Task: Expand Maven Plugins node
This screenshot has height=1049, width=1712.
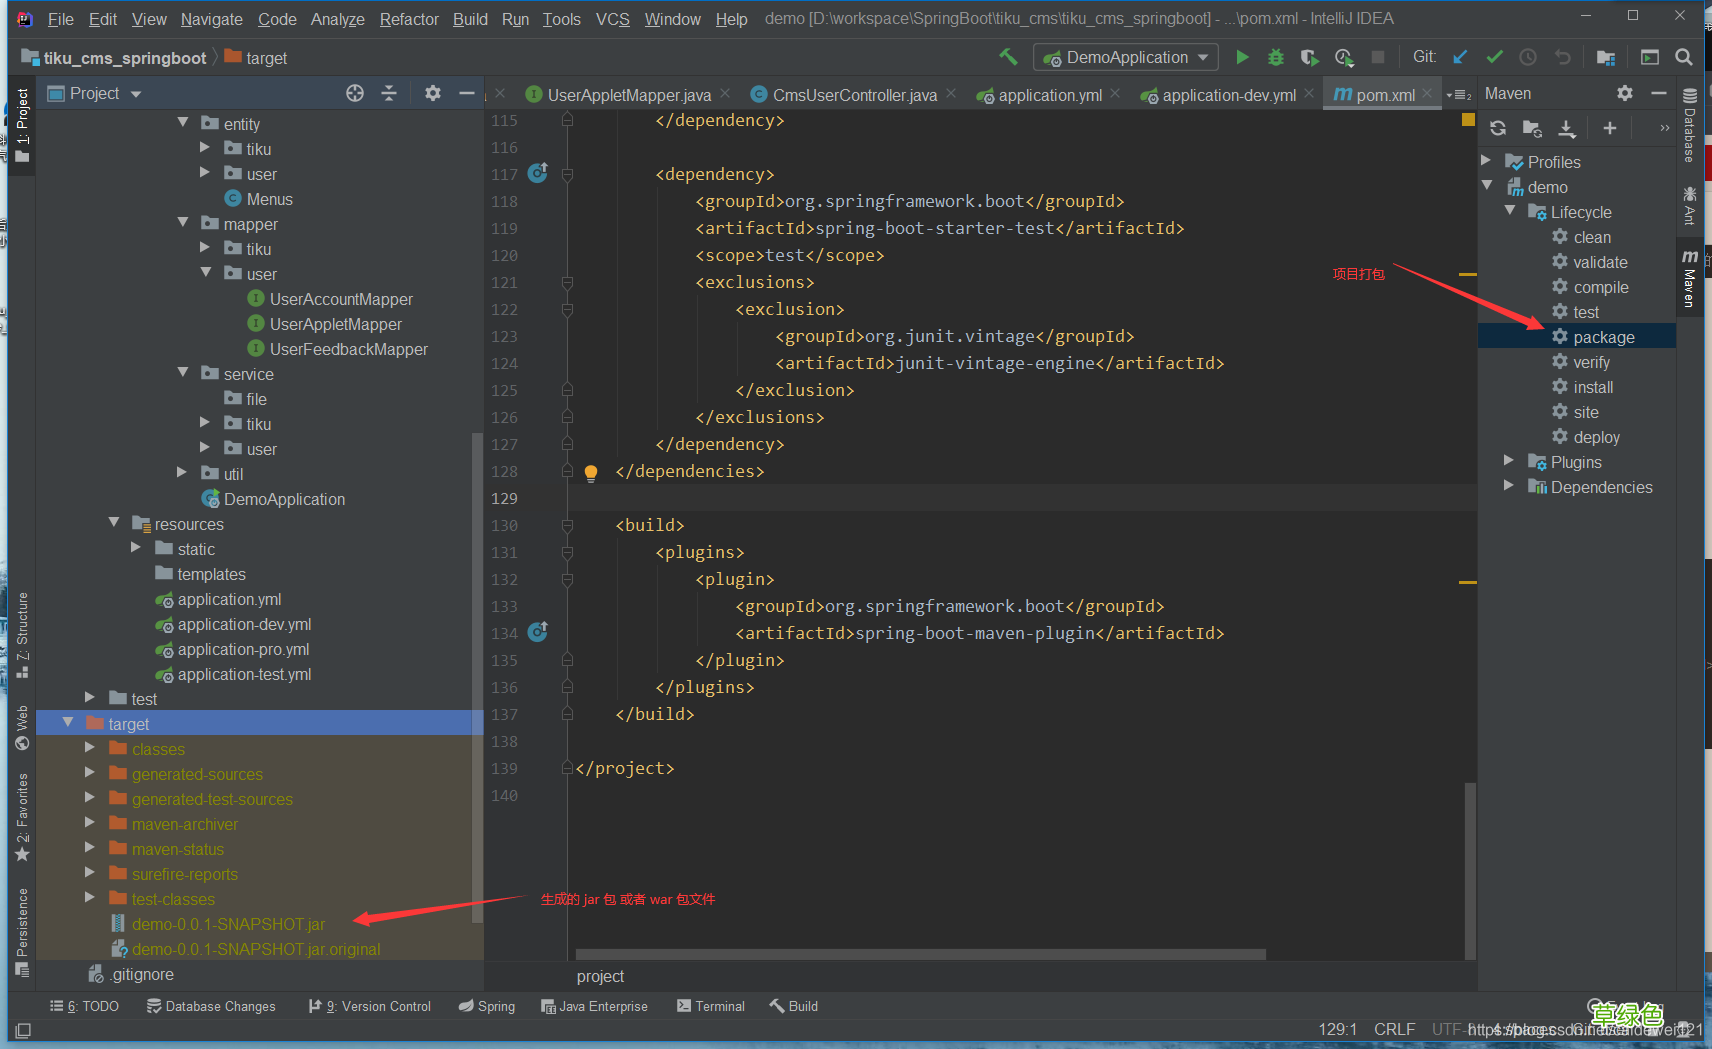Action: [1509, 460]
